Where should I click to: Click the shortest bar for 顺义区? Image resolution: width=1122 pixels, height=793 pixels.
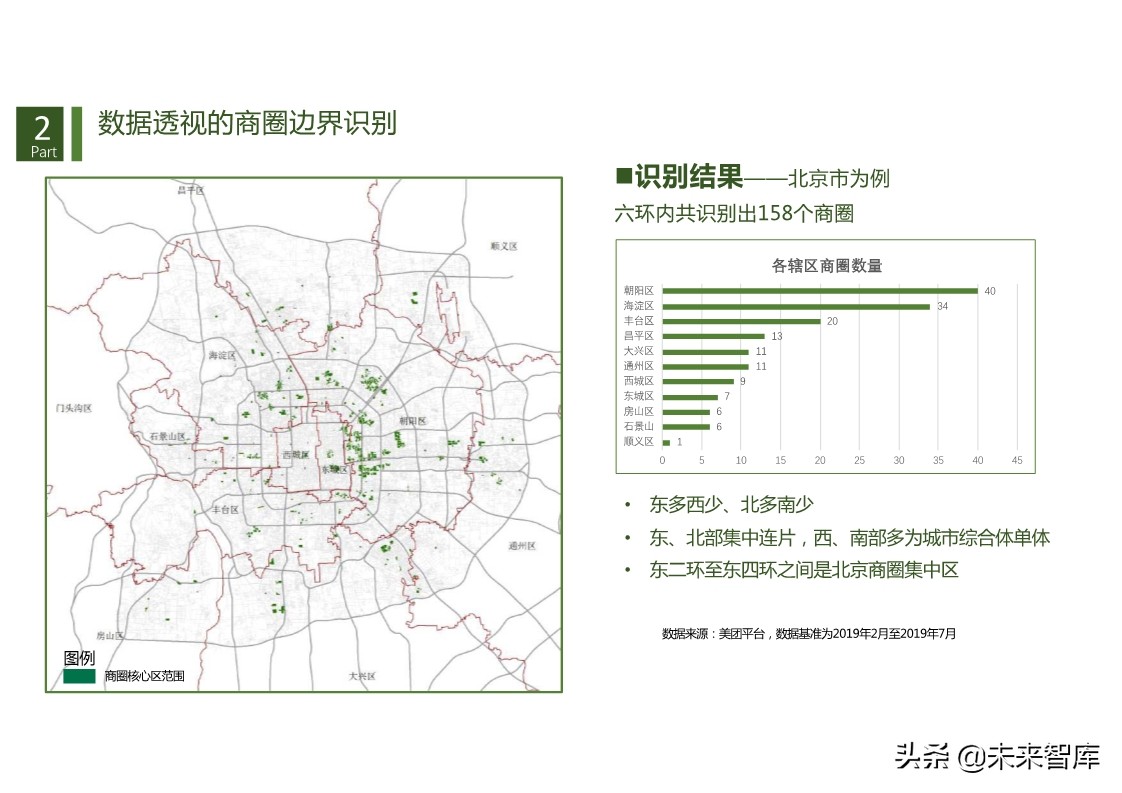[x=666, y=441]
